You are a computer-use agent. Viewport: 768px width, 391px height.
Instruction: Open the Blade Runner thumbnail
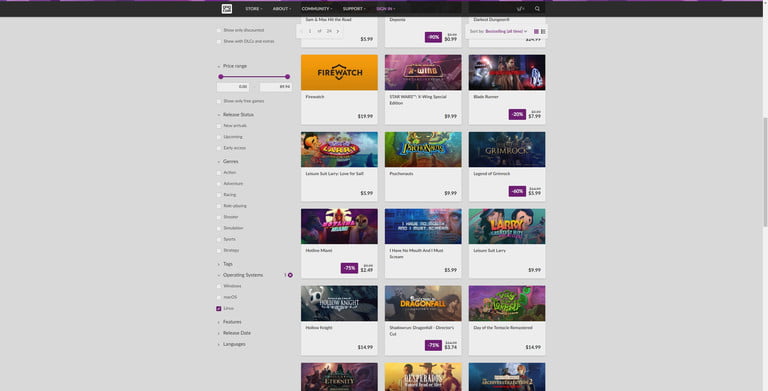507,73
